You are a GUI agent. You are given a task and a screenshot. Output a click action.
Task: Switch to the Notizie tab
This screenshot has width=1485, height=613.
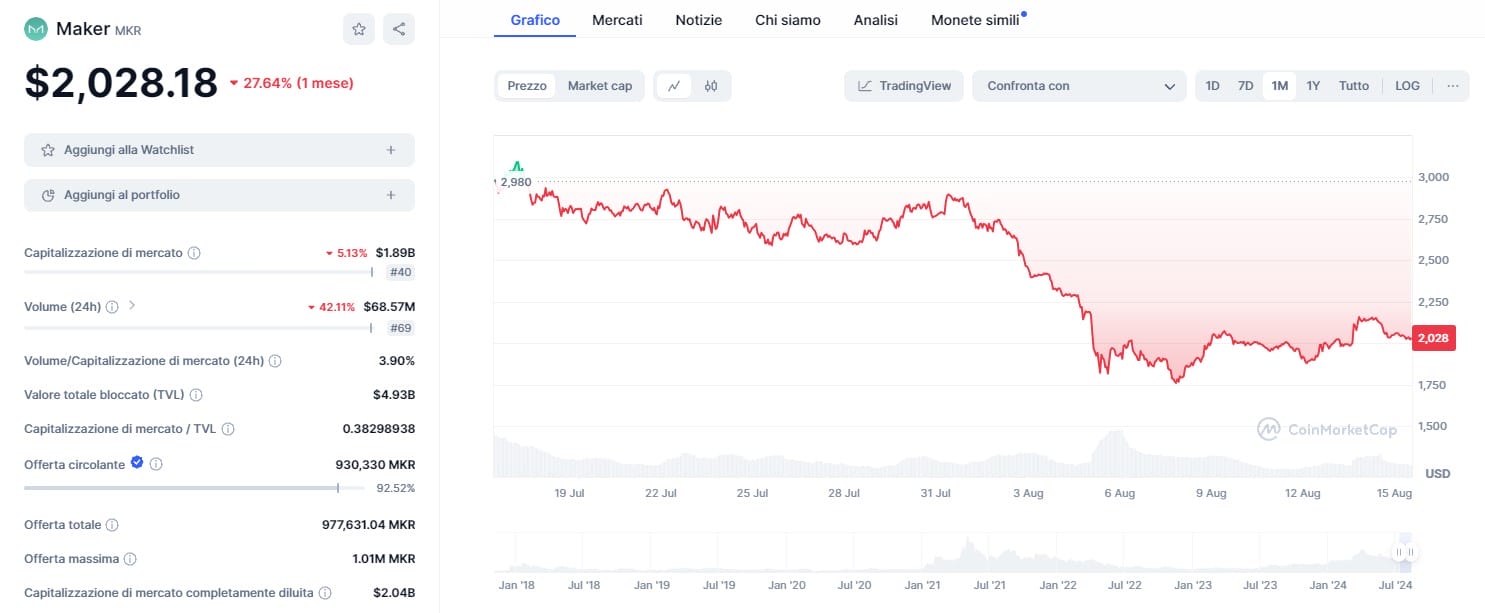pos(698,20)
